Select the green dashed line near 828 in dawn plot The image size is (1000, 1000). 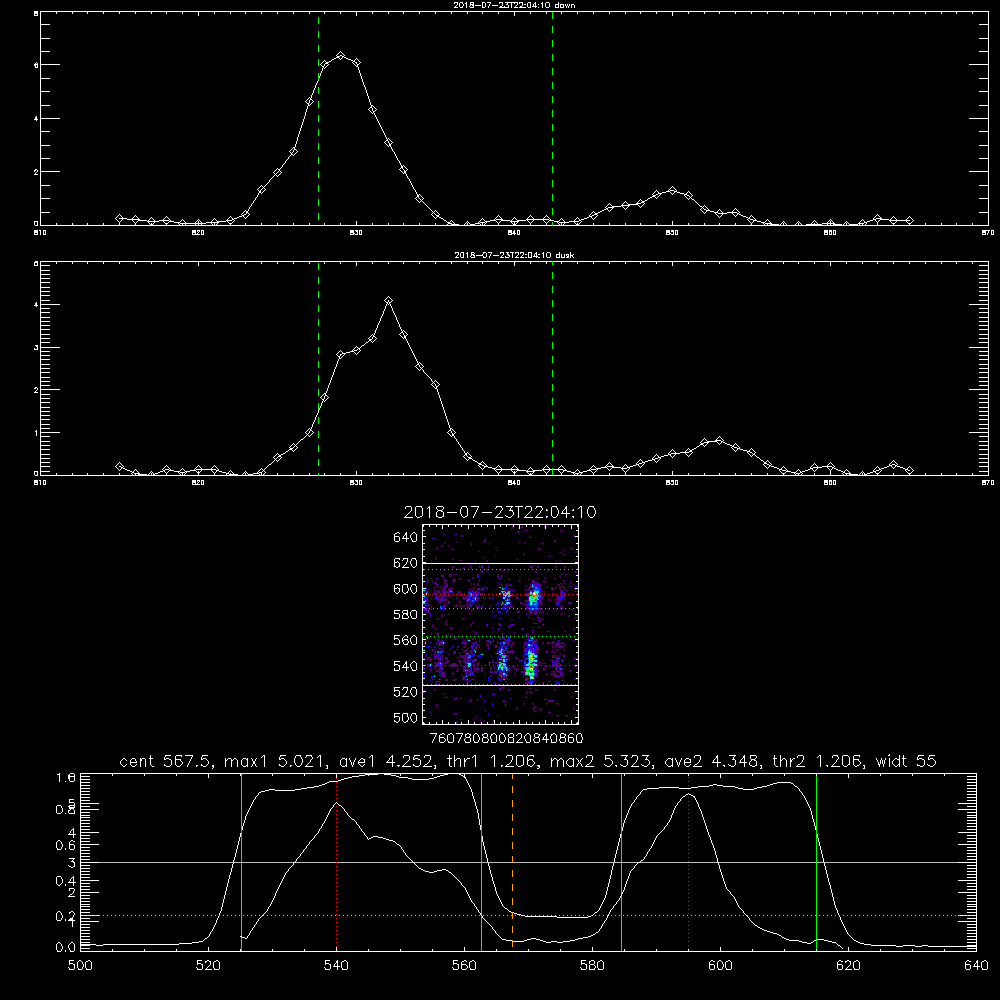(x=318, y=118)
